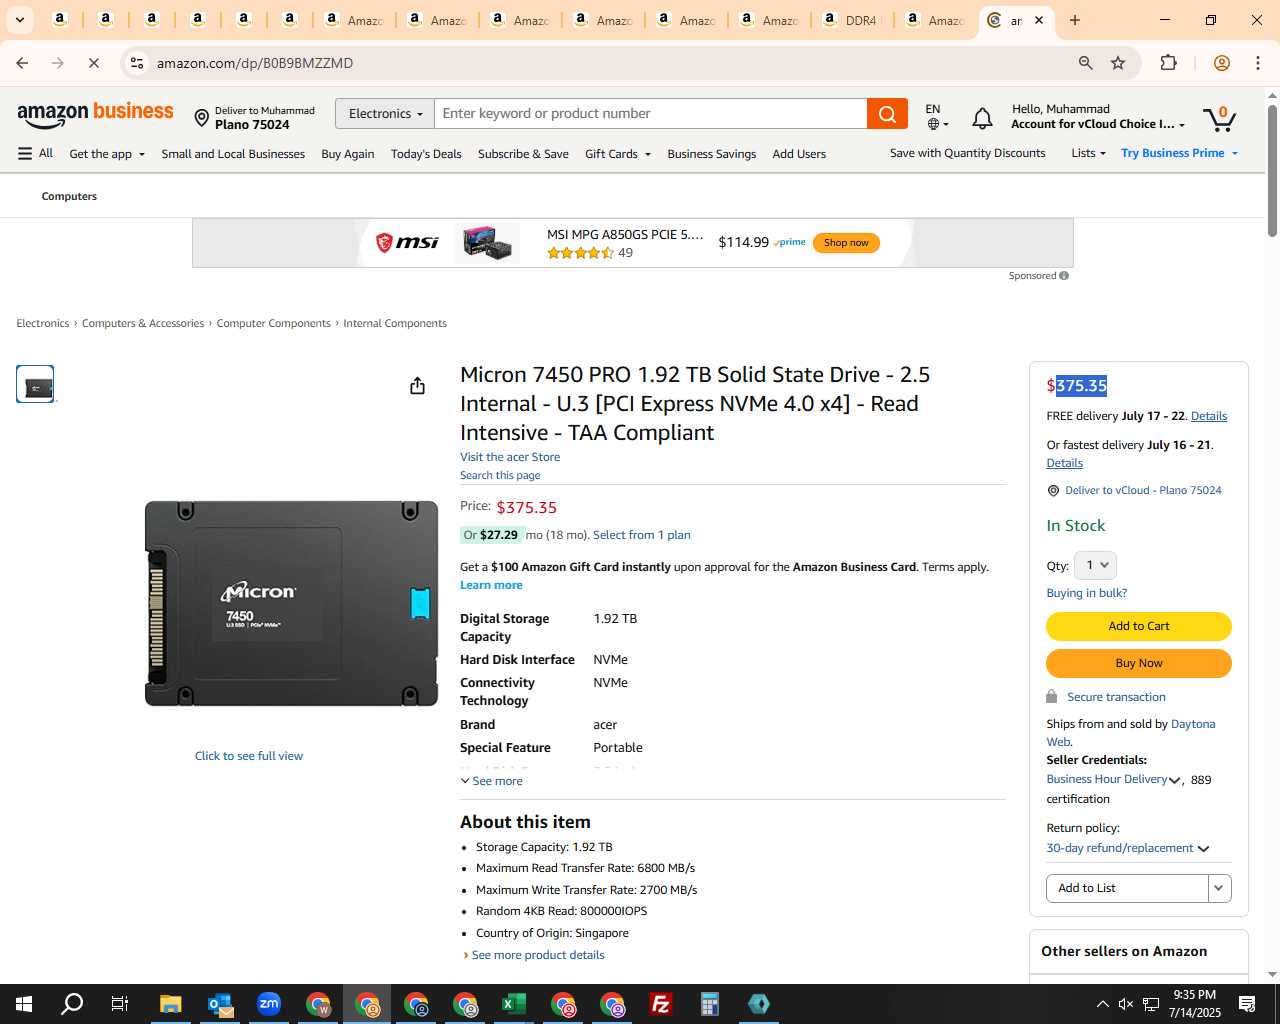Viewport: 1280px width, 1024px height.
Task: Open Zoom from taskbar
Action: click(269, 1004)
